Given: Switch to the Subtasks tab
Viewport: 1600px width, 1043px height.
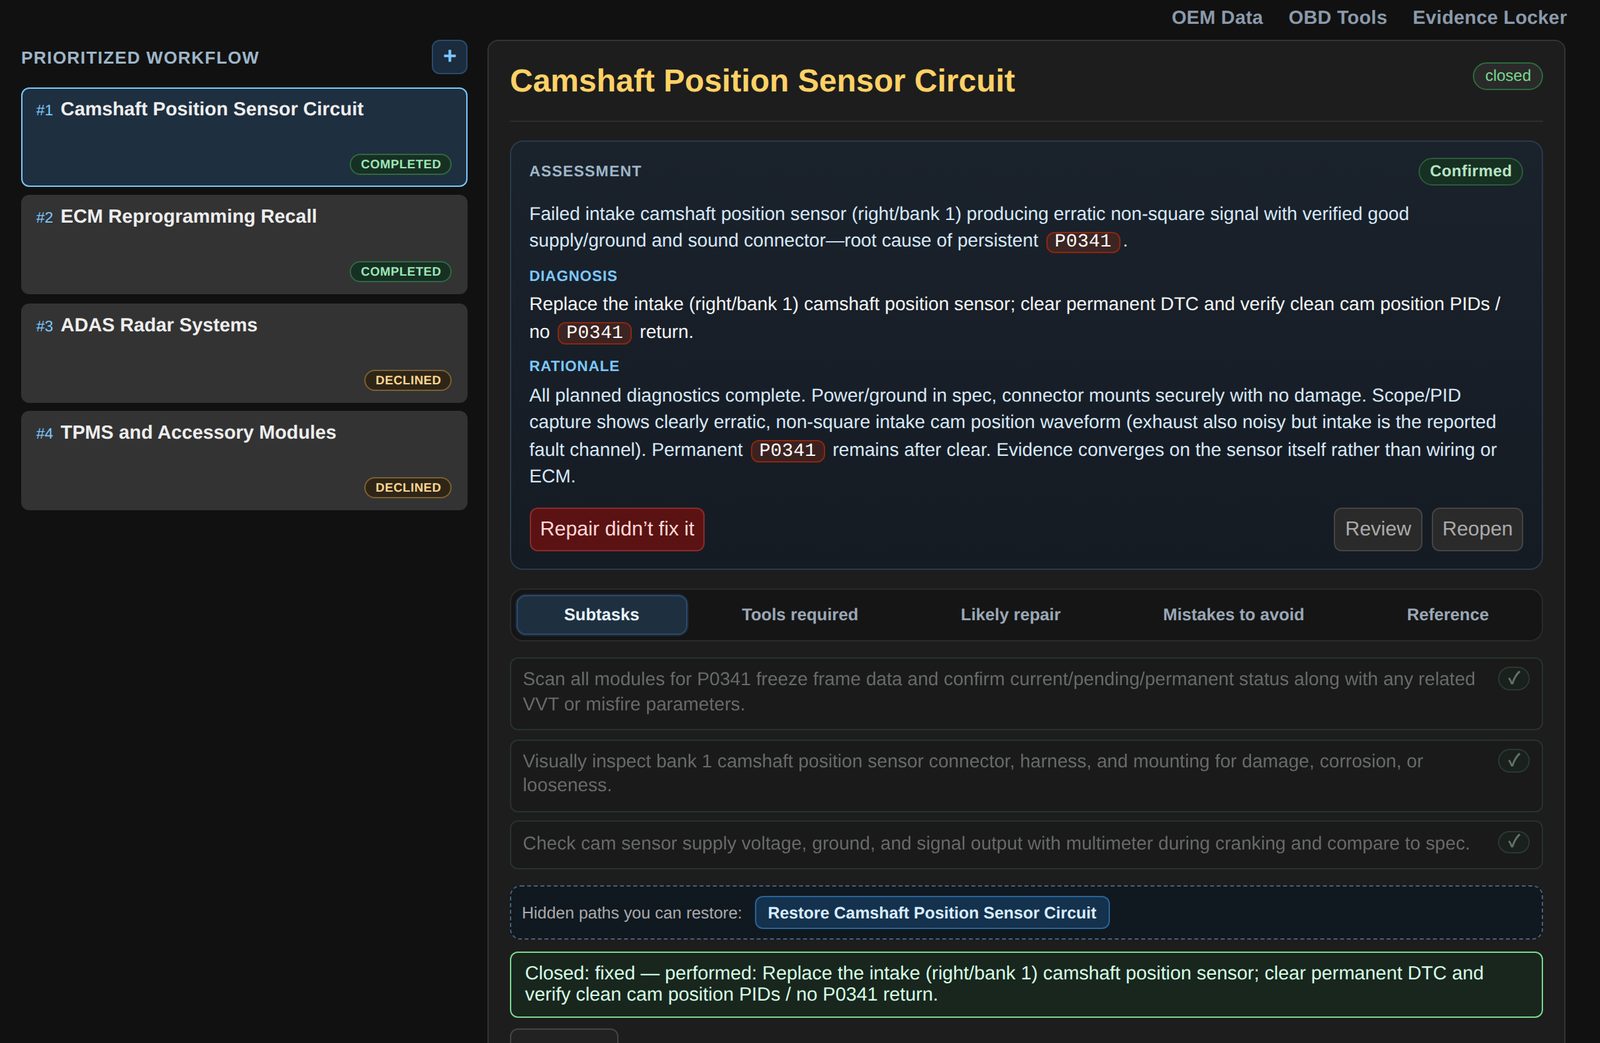Looking at the screenshot, I should [601, 615].
